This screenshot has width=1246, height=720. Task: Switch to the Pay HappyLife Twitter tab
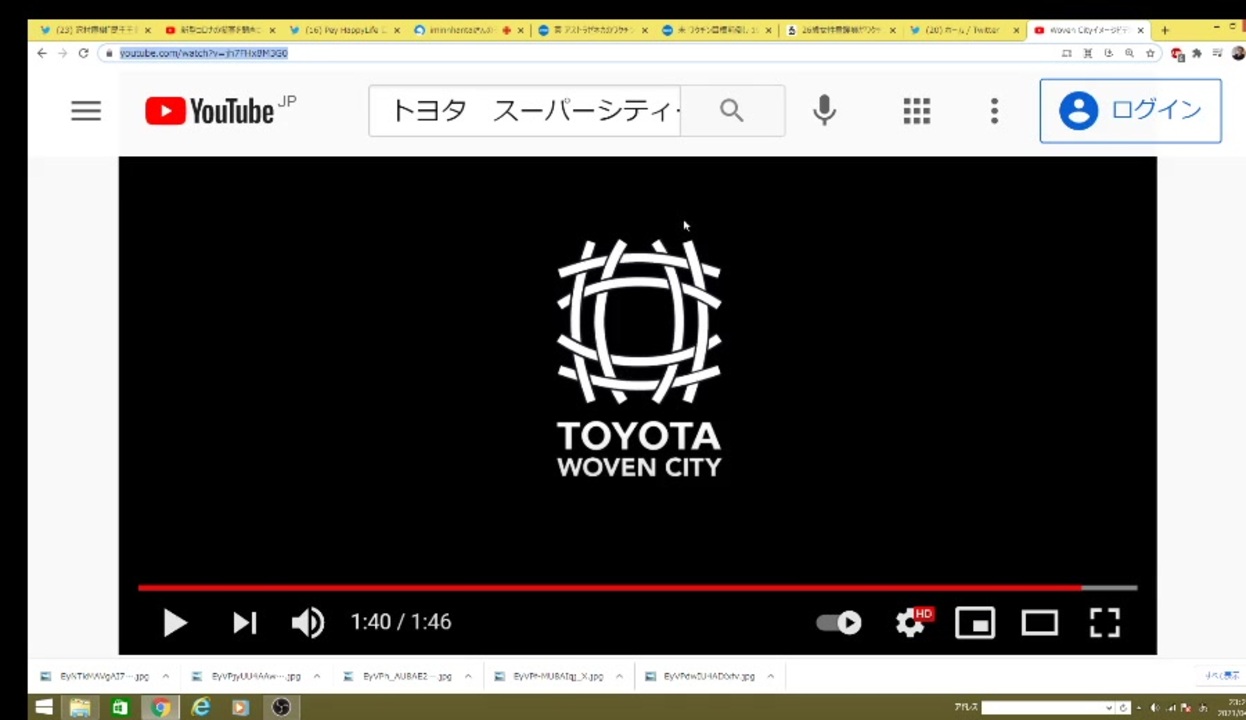pos(346,30)
